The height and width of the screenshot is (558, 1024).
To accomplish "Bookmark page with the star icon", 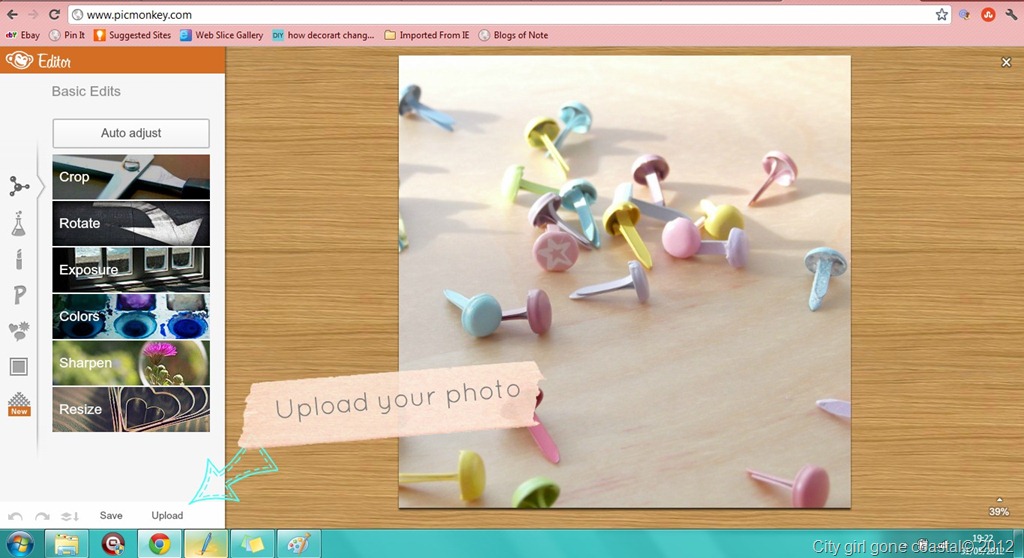I will click(x=941, y=14).
